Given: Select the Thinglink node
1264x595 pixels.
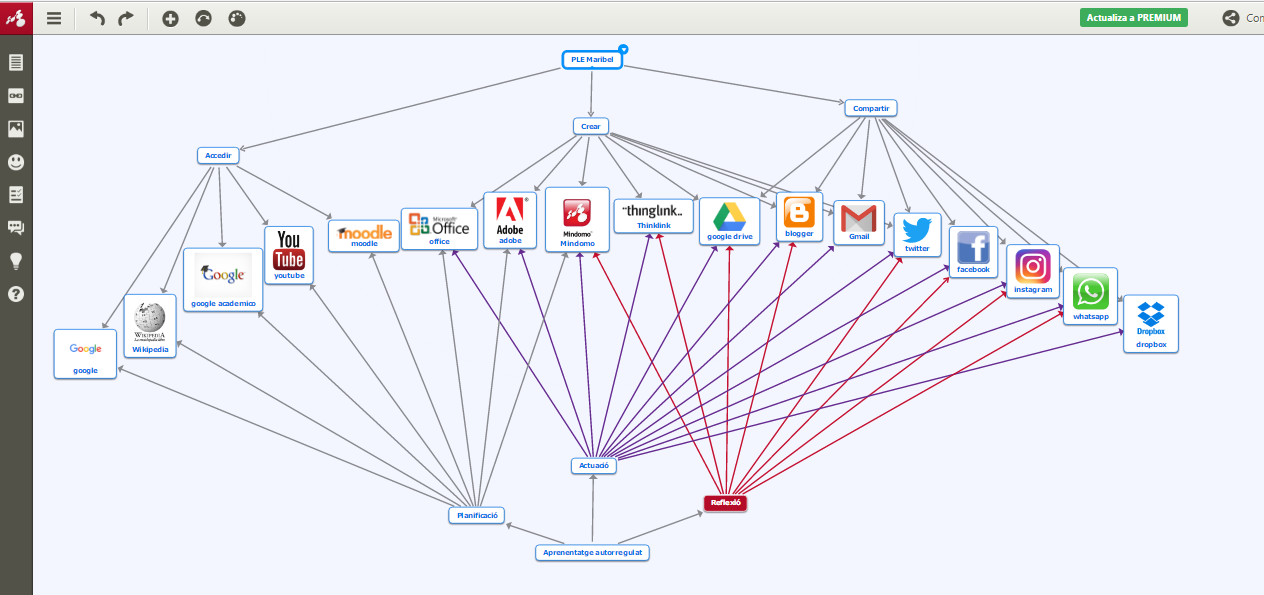Looking at the screenshot, I should click(654, 216).
